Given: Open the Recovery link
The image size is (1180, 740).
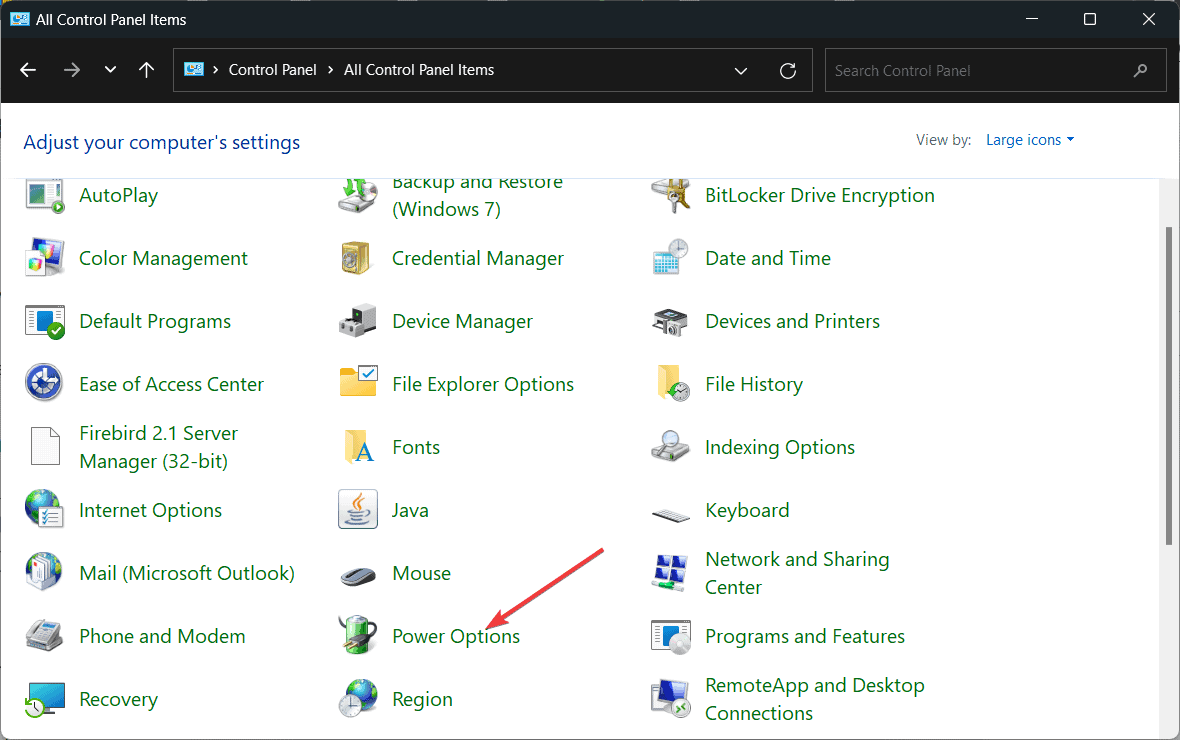Looking at the screenshot, I should pos(119,699).
